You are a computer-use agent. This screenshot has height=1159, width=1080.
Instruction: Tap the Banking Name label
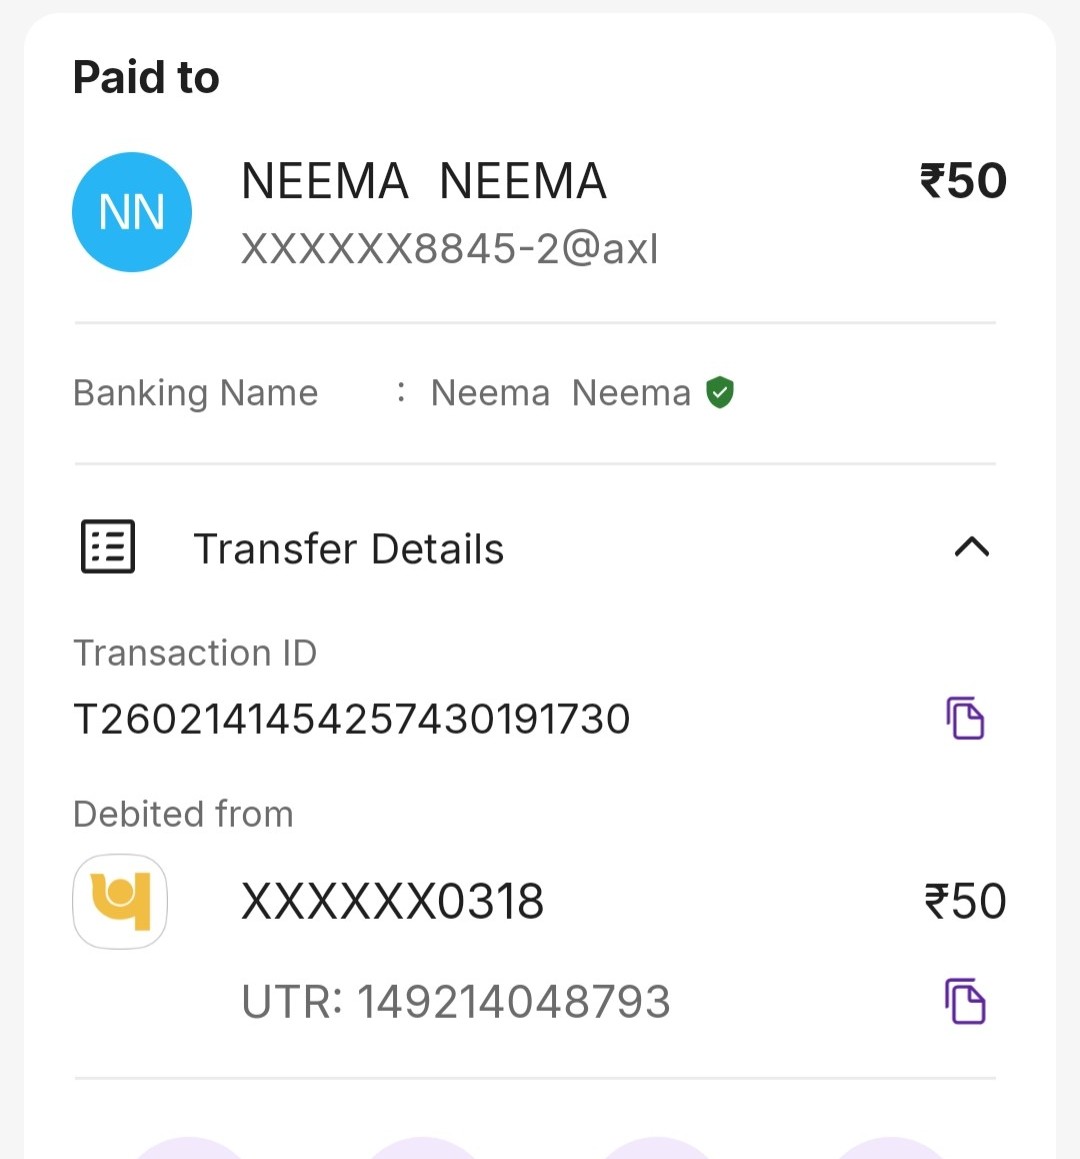coord(196,393)
